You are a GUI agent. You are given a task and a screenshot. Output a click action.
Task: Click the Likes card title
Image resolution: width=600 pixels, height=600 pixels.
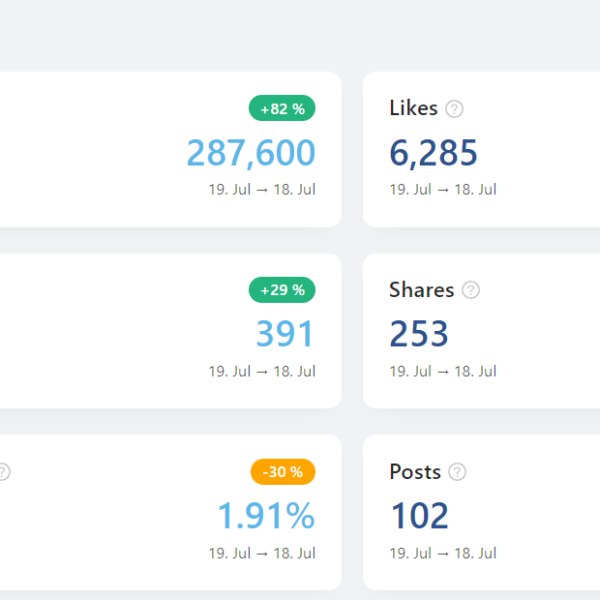[x=413, y=108]
